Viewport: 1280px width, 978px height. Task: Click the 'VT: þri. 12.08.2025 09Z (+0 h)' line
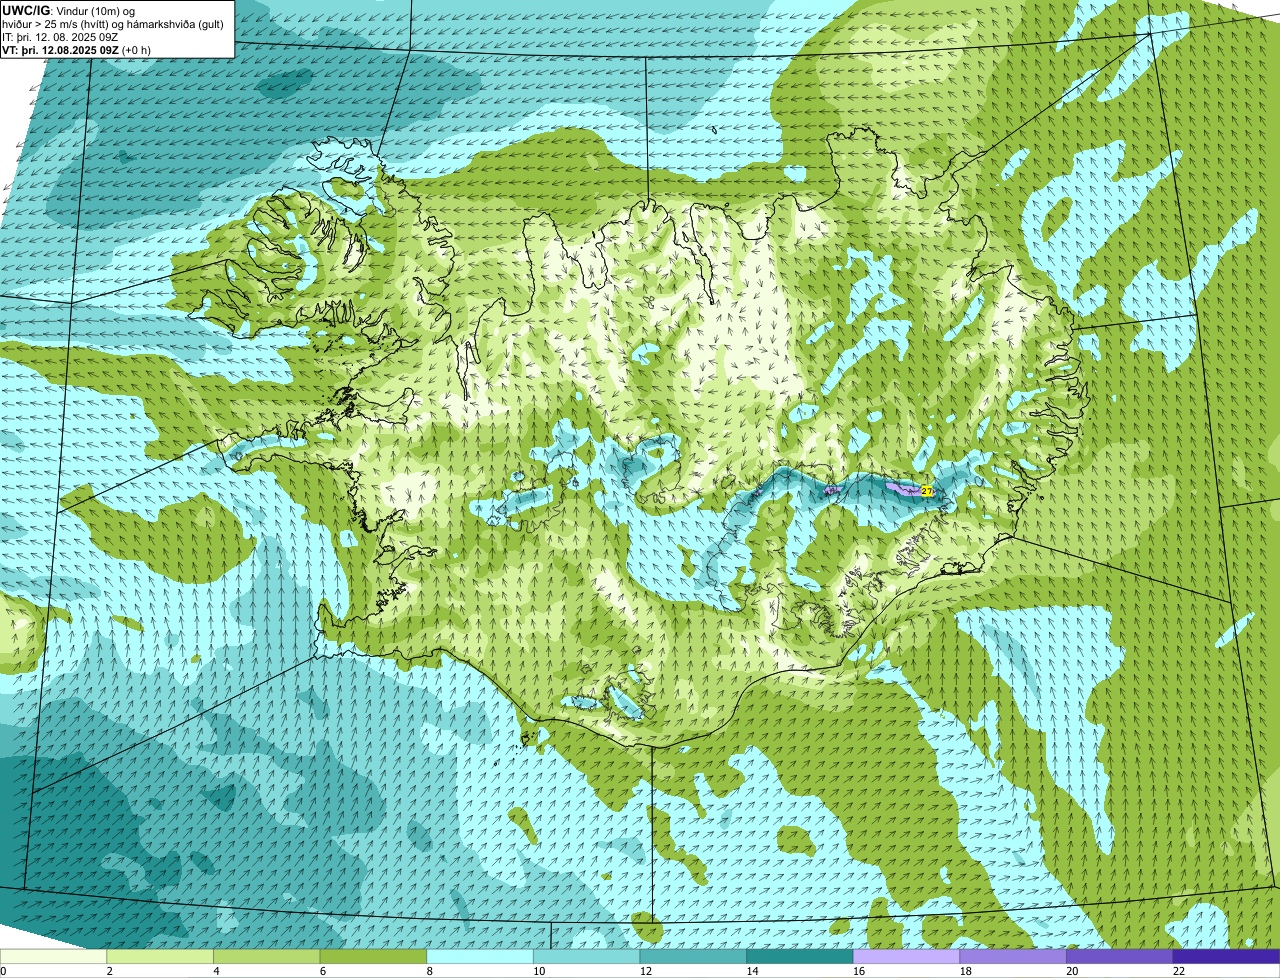(77, 50)
